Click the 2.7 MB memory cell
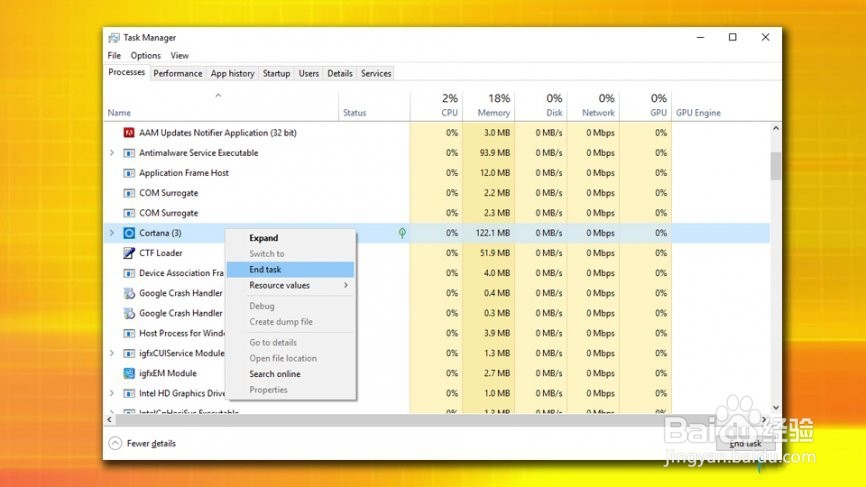 (489, 373)
